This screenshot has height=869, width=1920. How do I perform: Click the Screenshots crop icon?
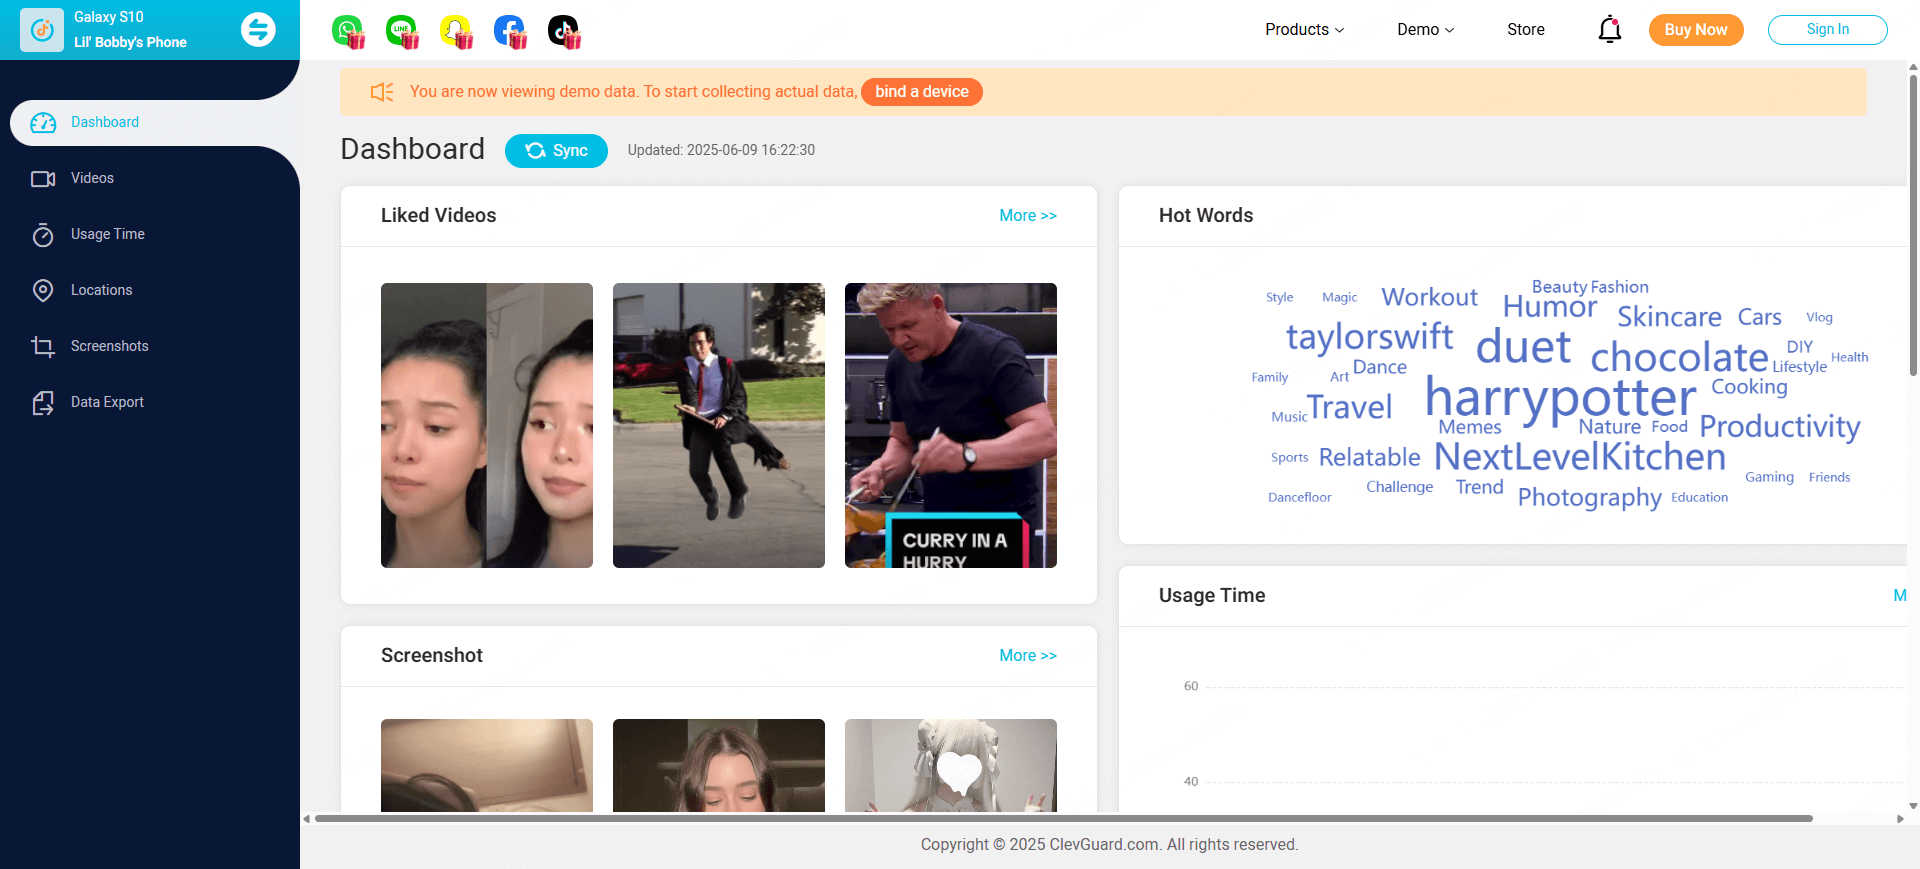[43, 346]
